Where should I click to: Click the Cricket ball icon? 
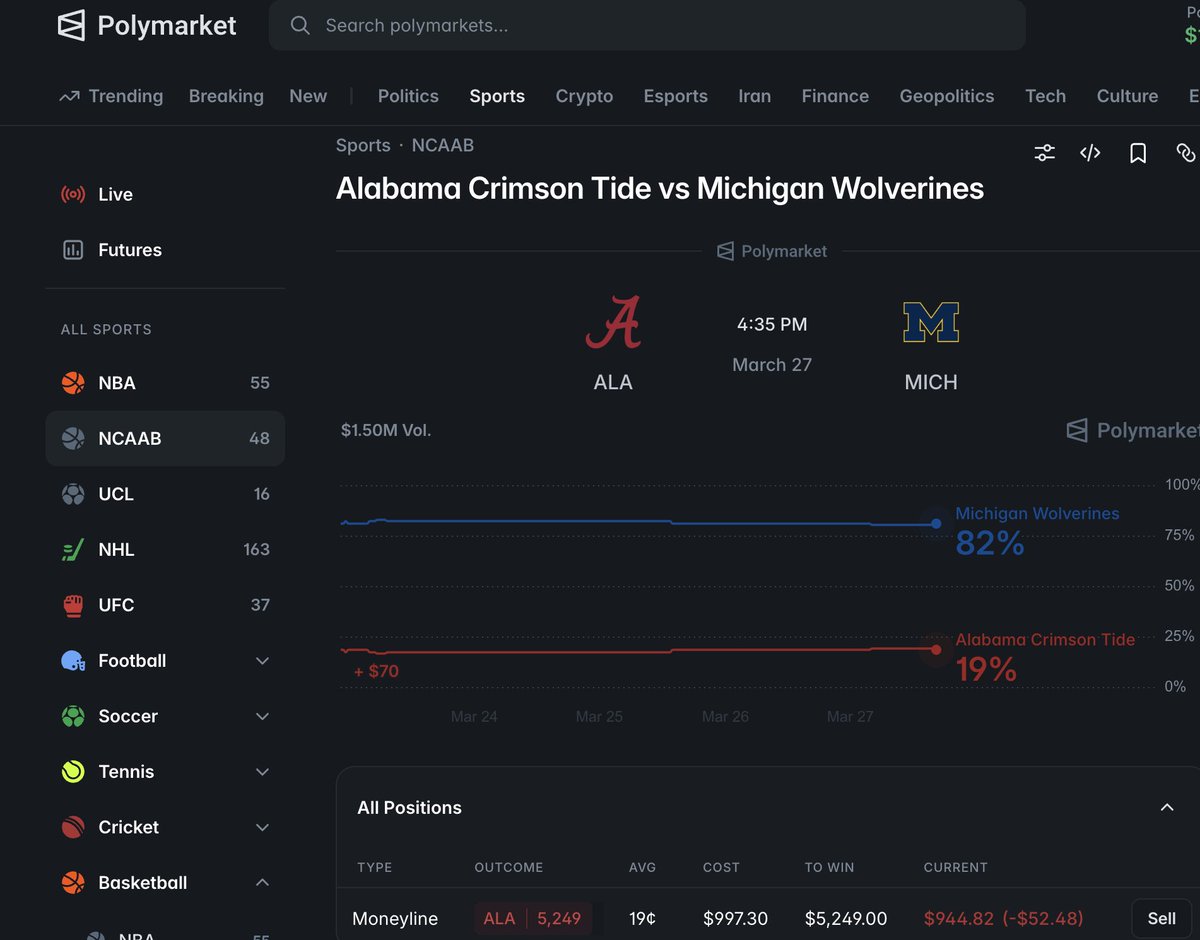click(73, 827)
